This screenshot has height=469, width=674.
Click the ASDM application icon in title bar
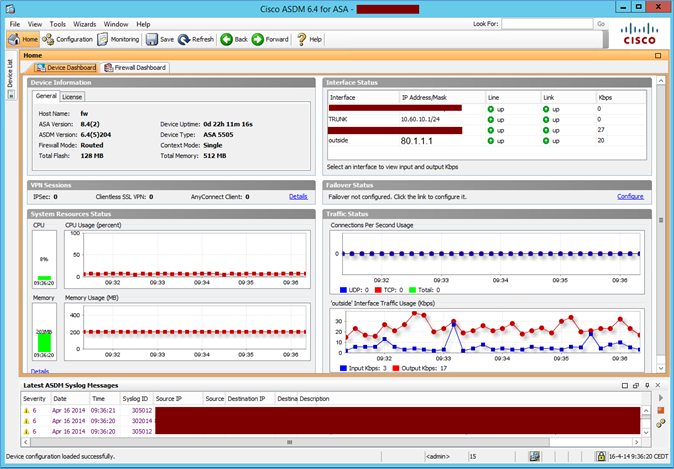10,8
